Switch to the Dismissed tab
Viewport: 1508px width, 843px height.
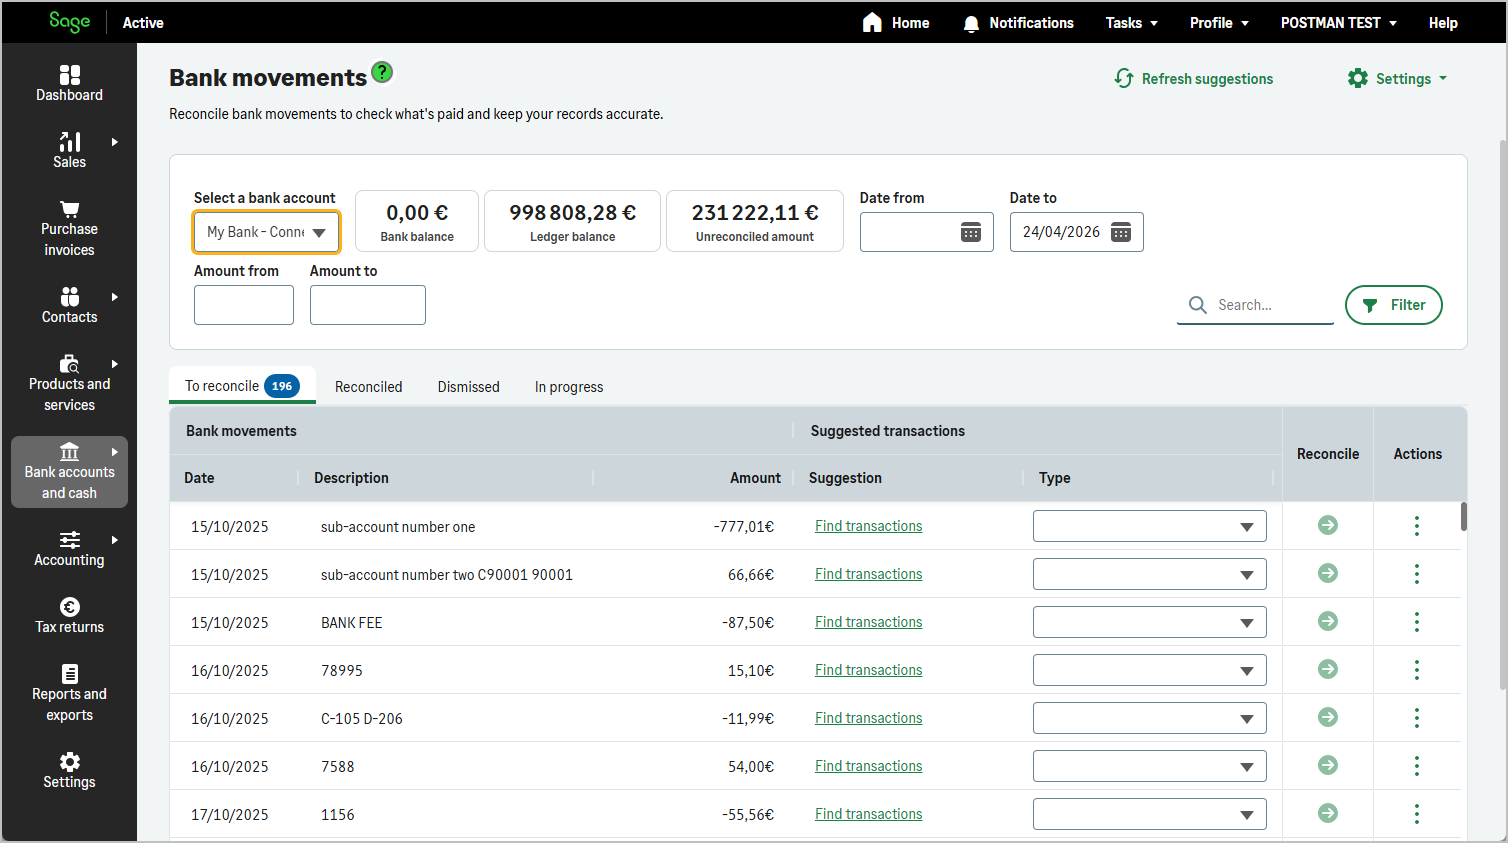[468, 387]
